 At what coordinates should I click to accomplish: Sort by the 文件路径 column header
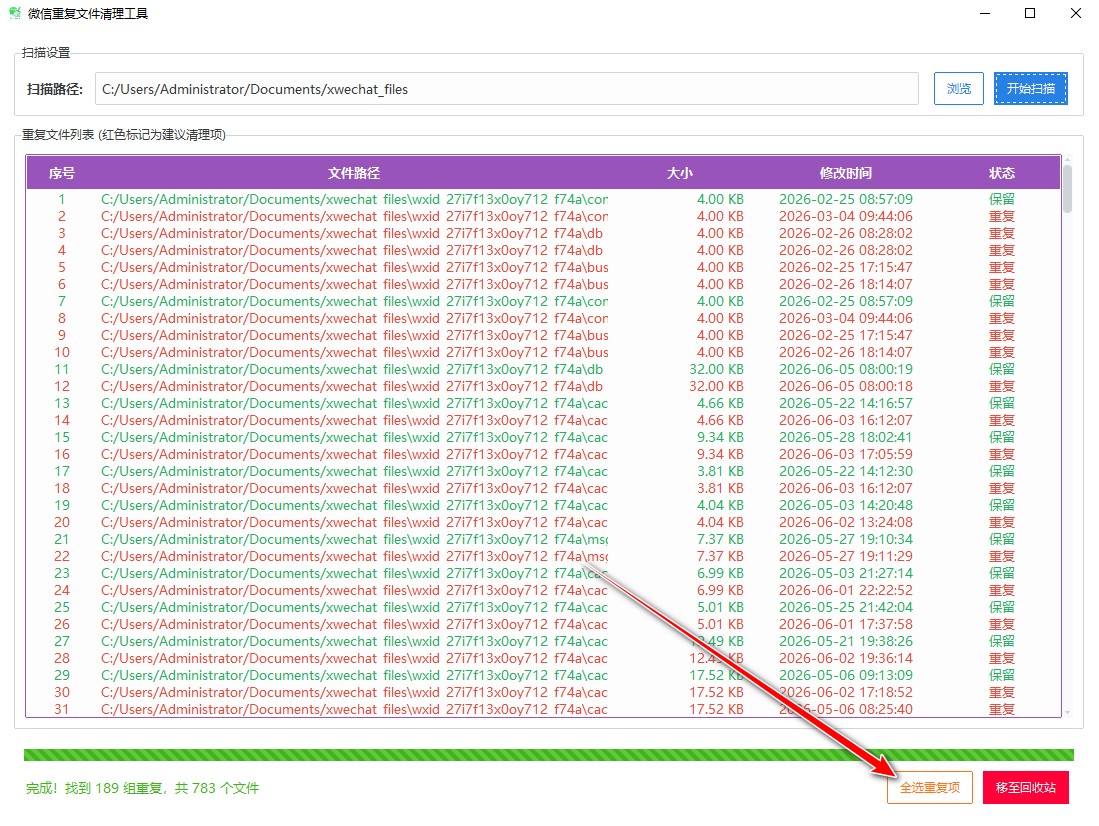(354, 173)
